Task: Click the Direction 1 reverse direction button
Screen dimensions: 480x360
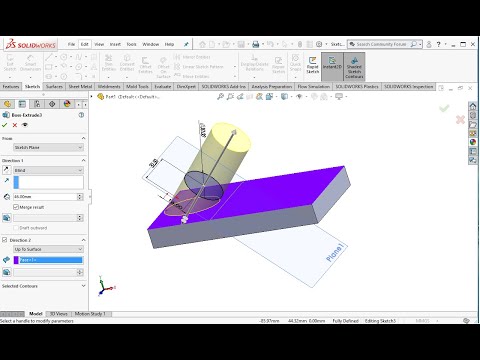Action: point(6,170)
